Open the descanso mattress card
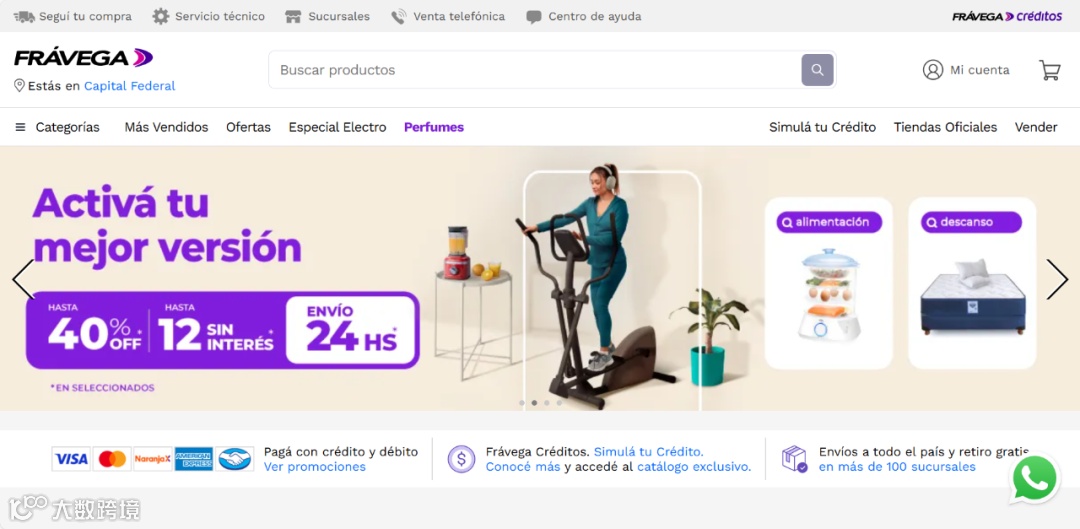This screenshot has width=1080, height=529. coord(973,283)
